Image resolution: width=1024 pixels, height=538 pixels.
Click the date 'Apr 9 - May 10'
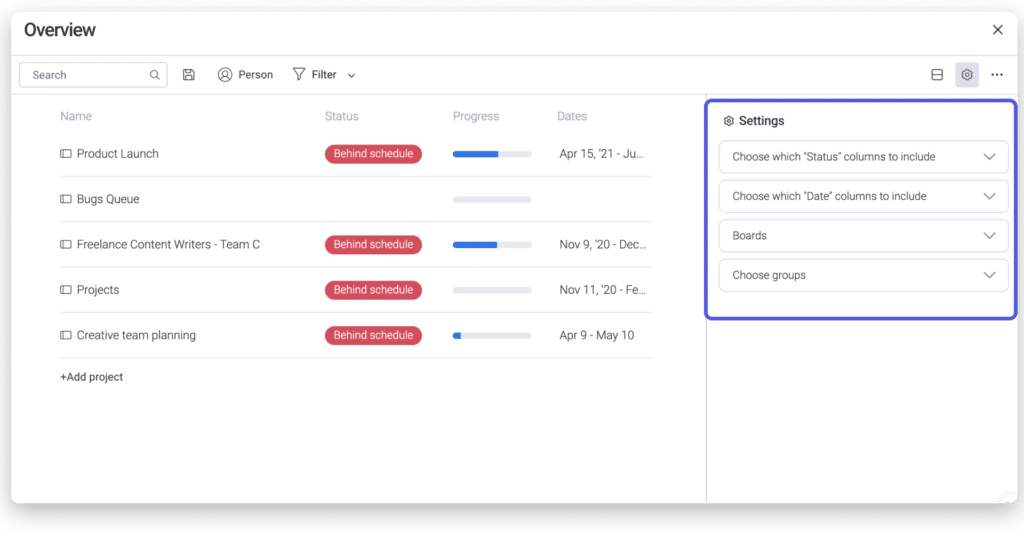(597, 335)
